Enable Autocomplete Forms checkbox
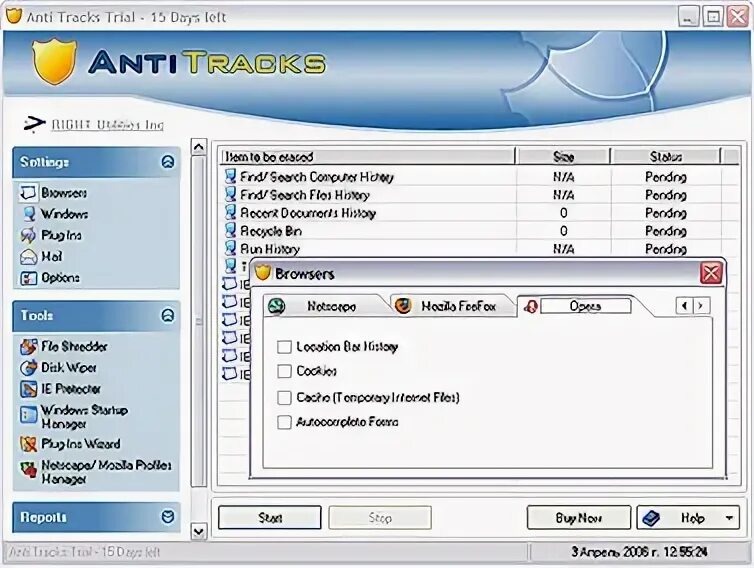 tap(284, 422)
